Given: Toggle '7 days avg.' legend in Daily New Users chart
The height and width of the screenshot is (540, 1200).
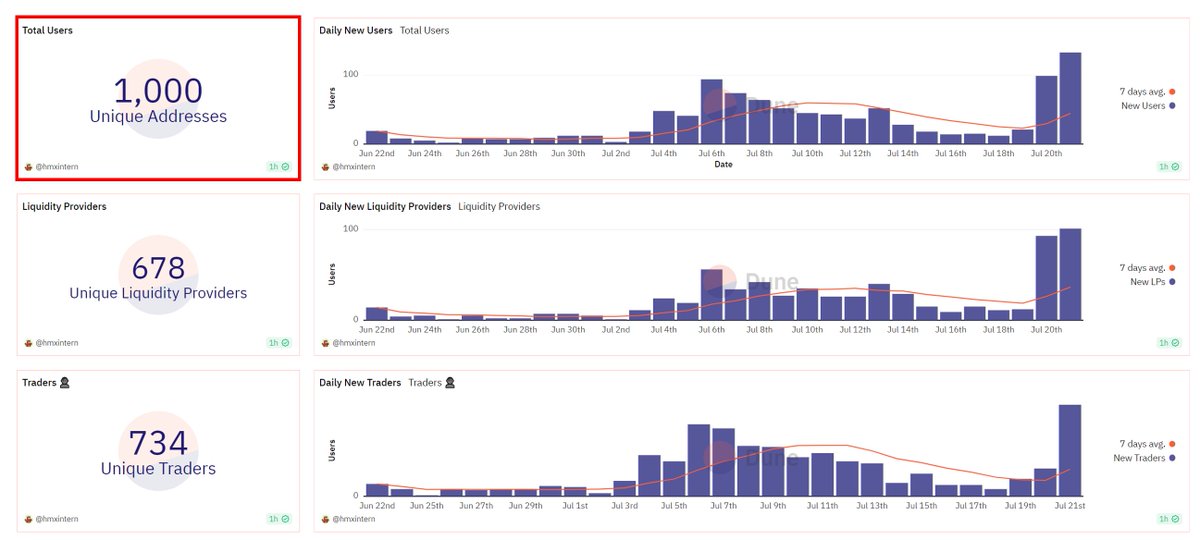Looking at the screenshot, I should point(1147,92).
